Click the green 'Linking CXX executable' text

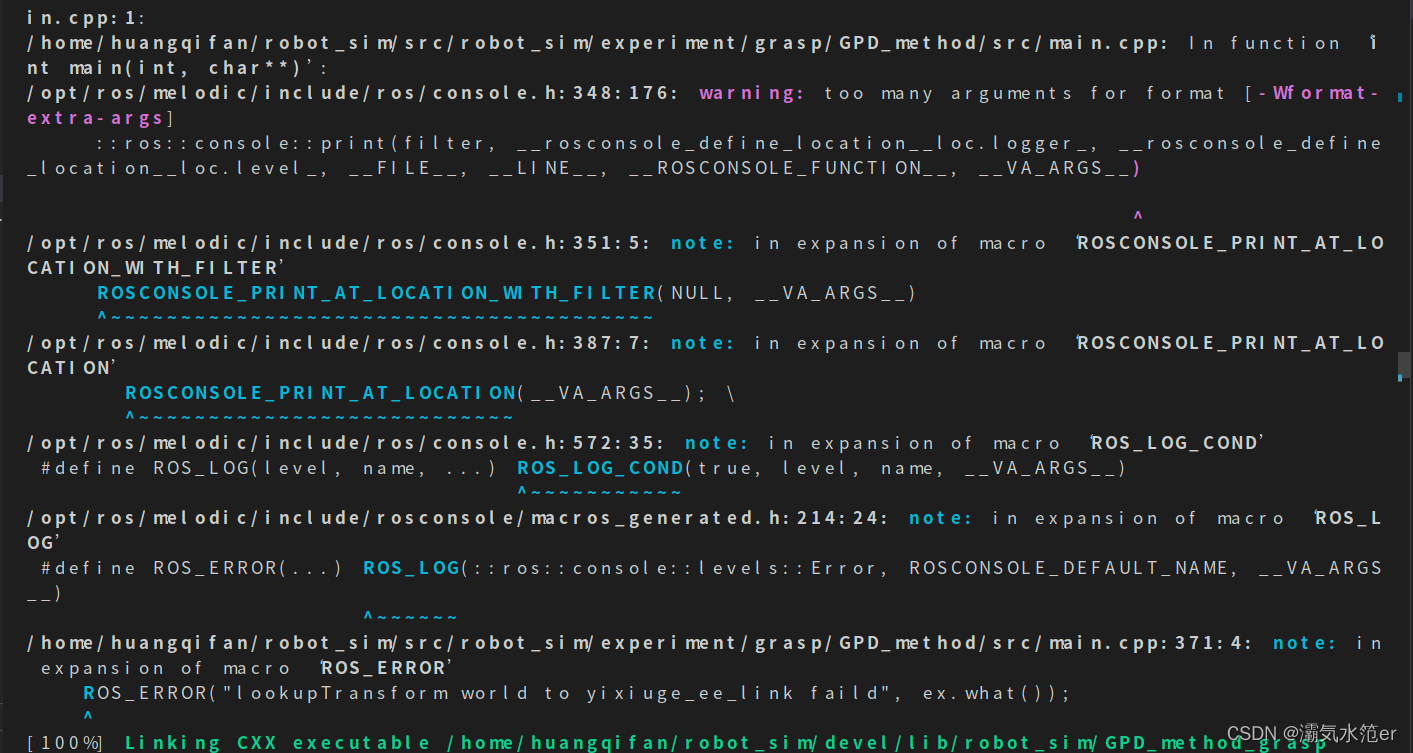click(x=278, y=742)
